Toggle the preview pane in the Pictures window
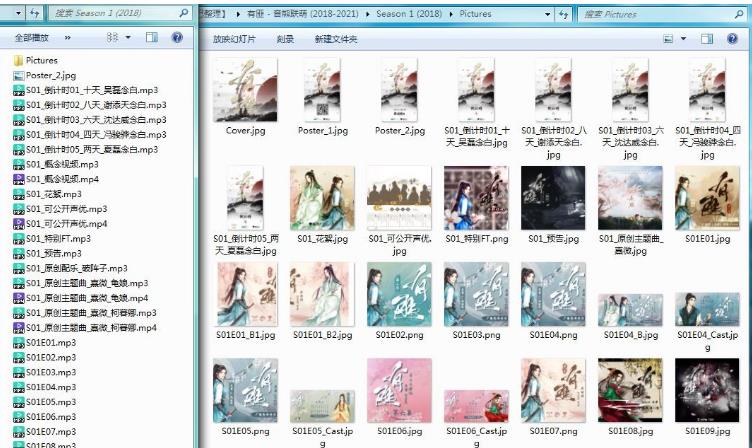The width and height of the screenshot is (752, 448). [706, 38]
